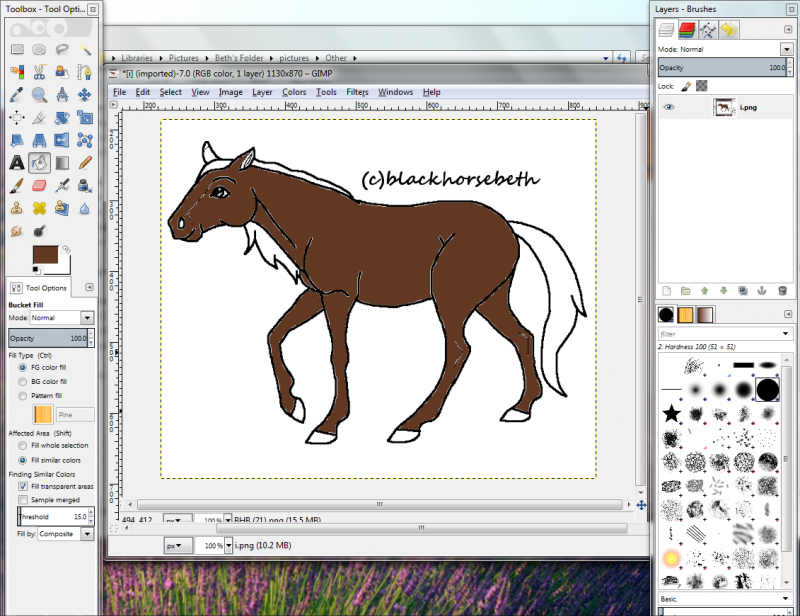Image resolution: width=800 pixels, height=616 pixels.
Task: Select the Blur/Sharpen droplet tool
Action: (85, 208)
